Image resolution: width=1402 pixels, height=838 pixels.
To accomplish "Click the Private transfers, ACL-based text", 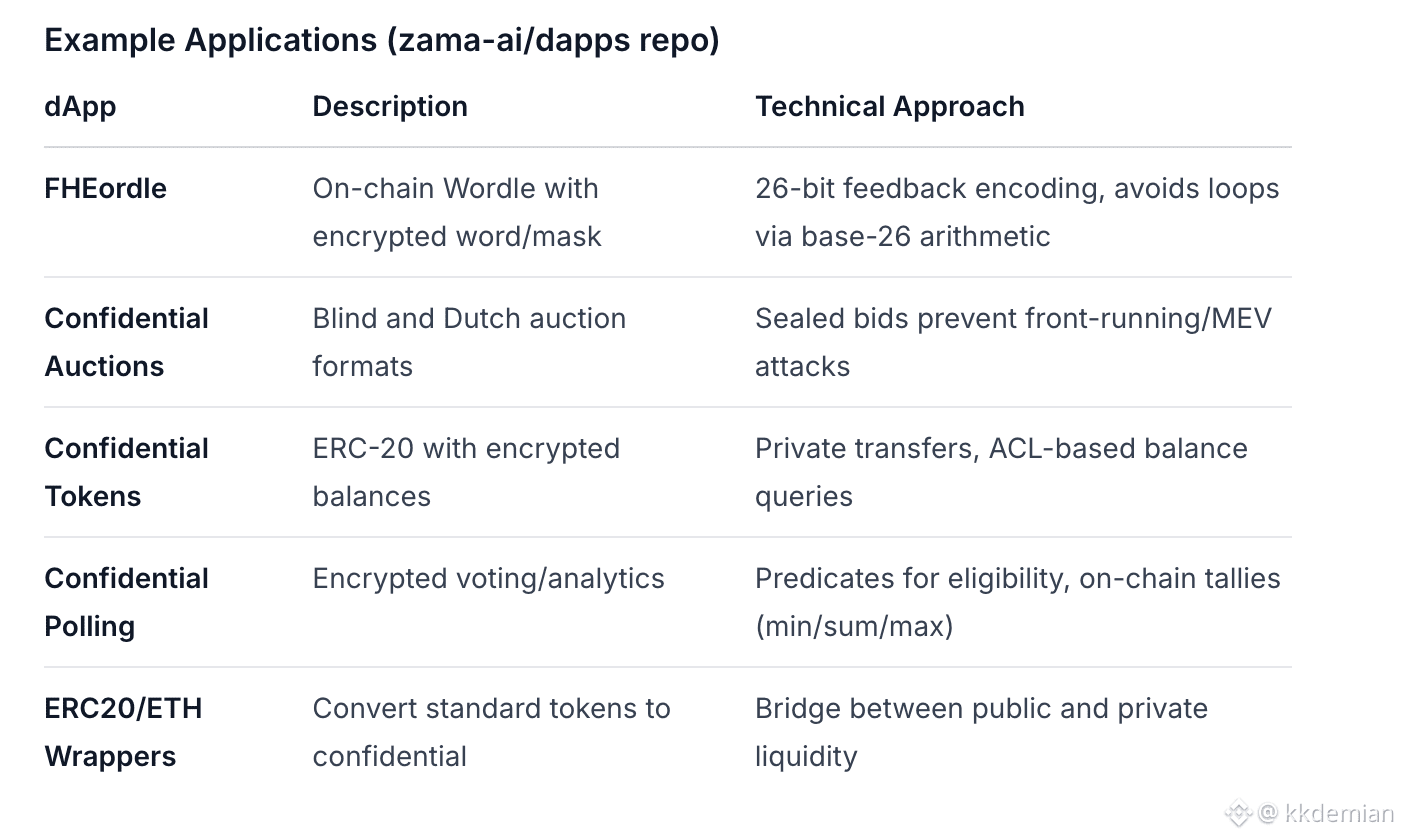I will click(1001, 472).
